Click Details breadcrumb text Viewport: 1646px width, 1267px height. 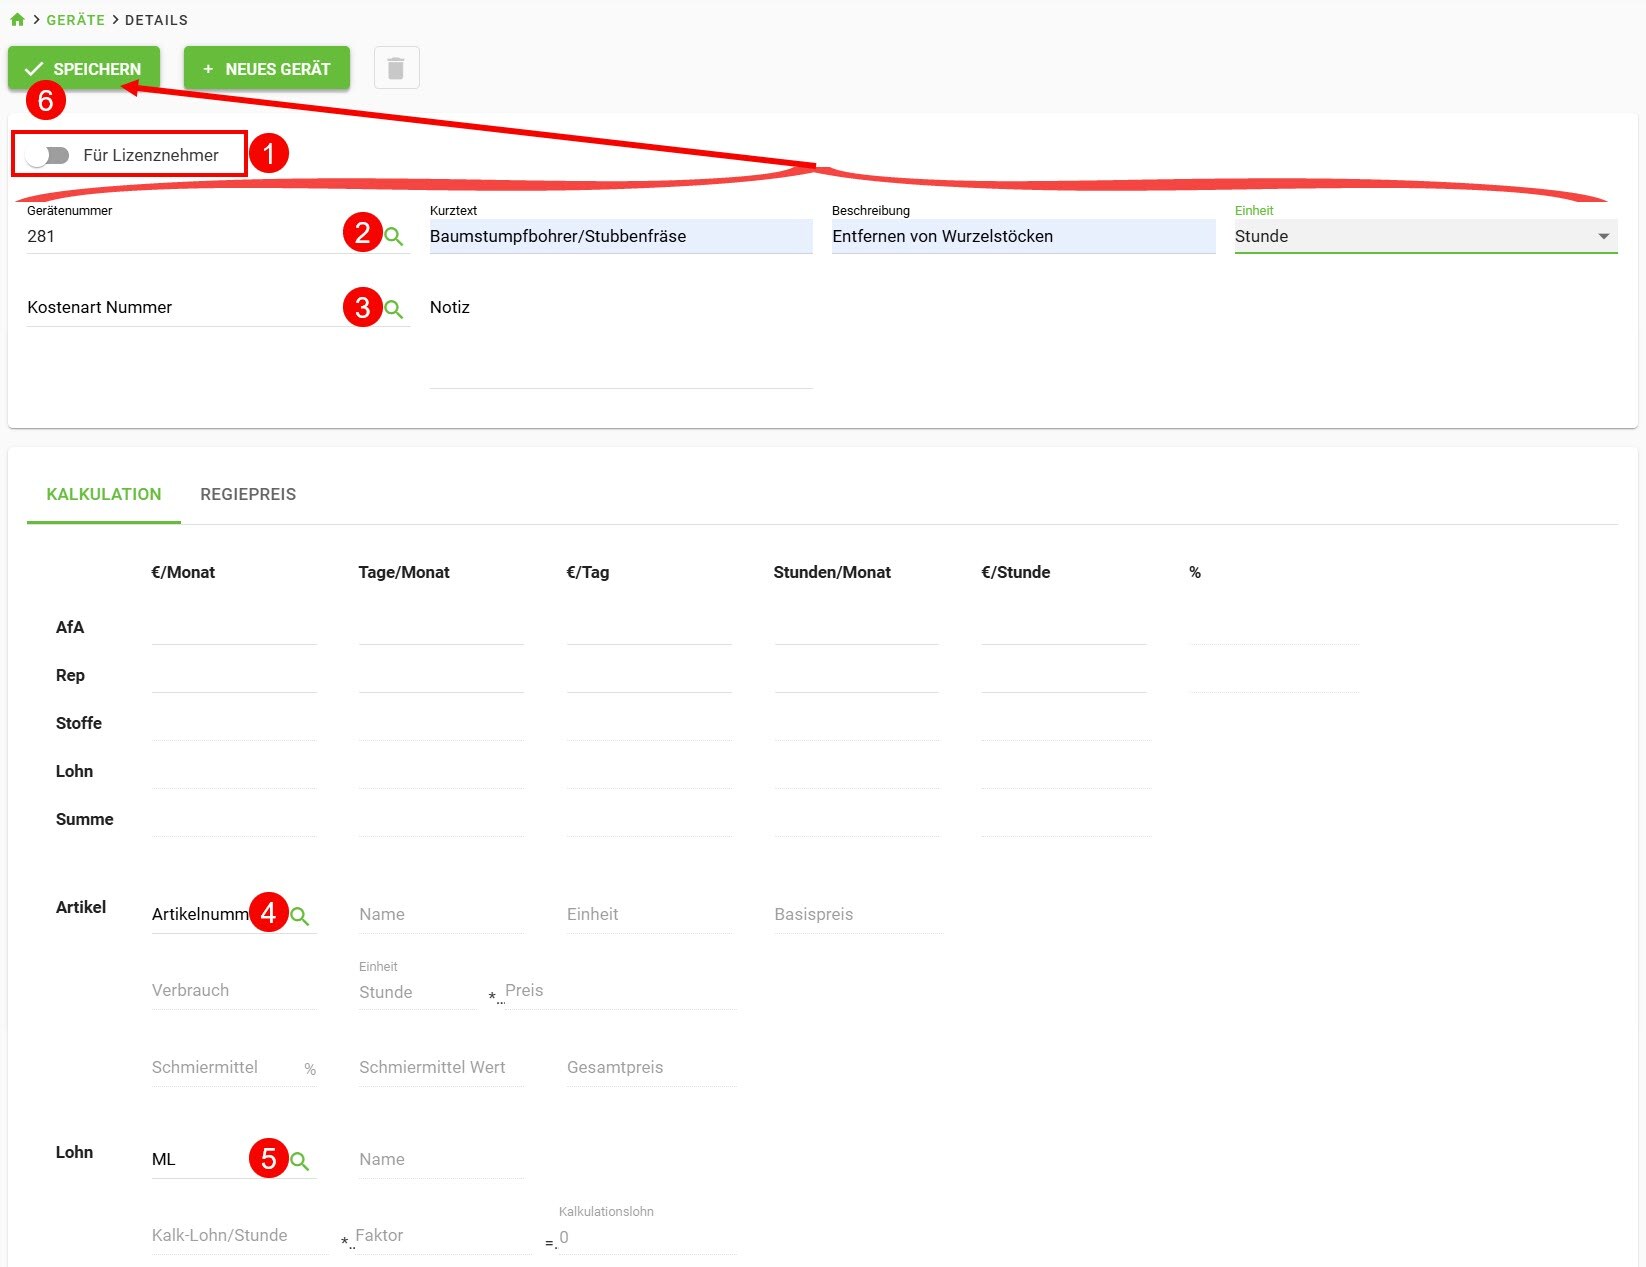point(156,20)
